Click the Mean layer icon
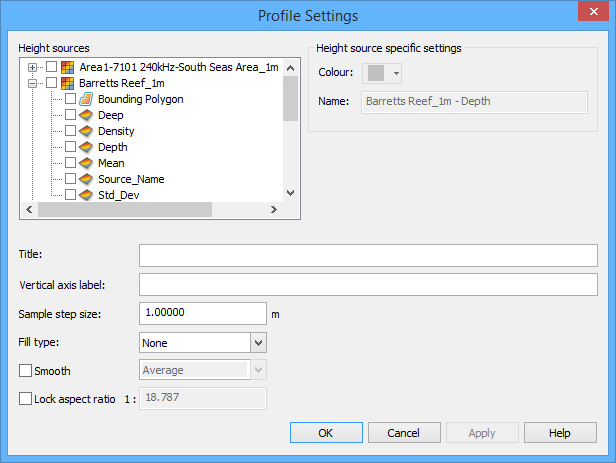This screenshot has height=463, width=616. click(86, 163)
